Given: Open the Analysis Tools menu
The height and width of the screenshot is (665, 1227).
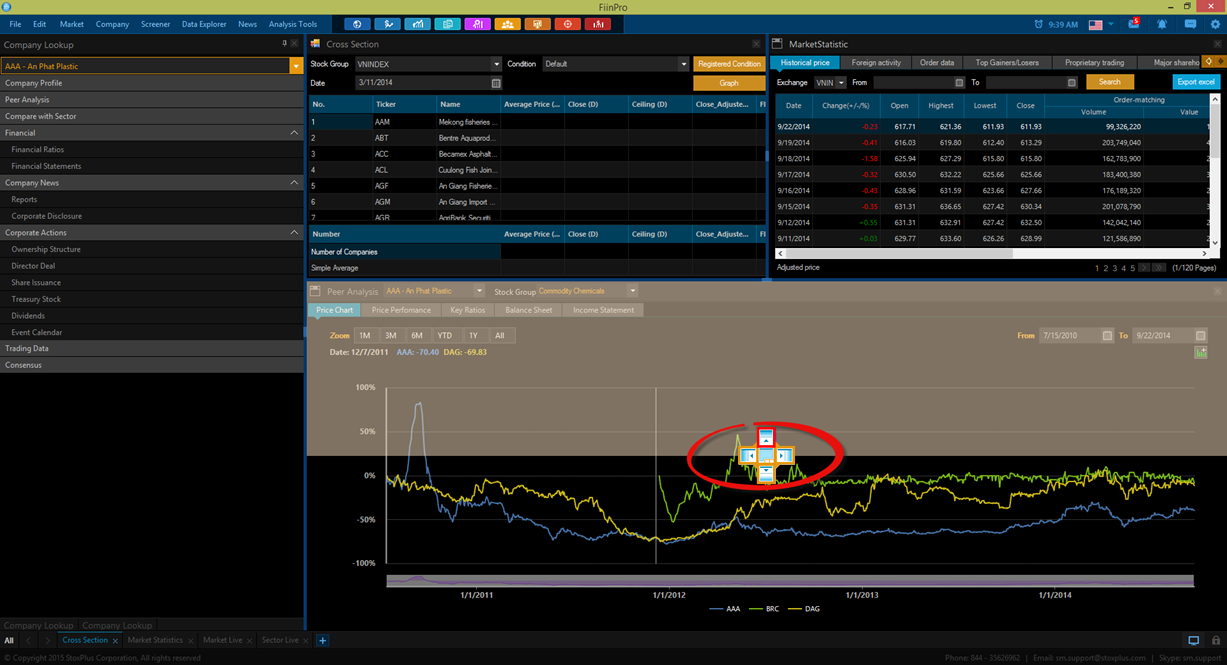Looking at the screenshot, I should [293, 24].
